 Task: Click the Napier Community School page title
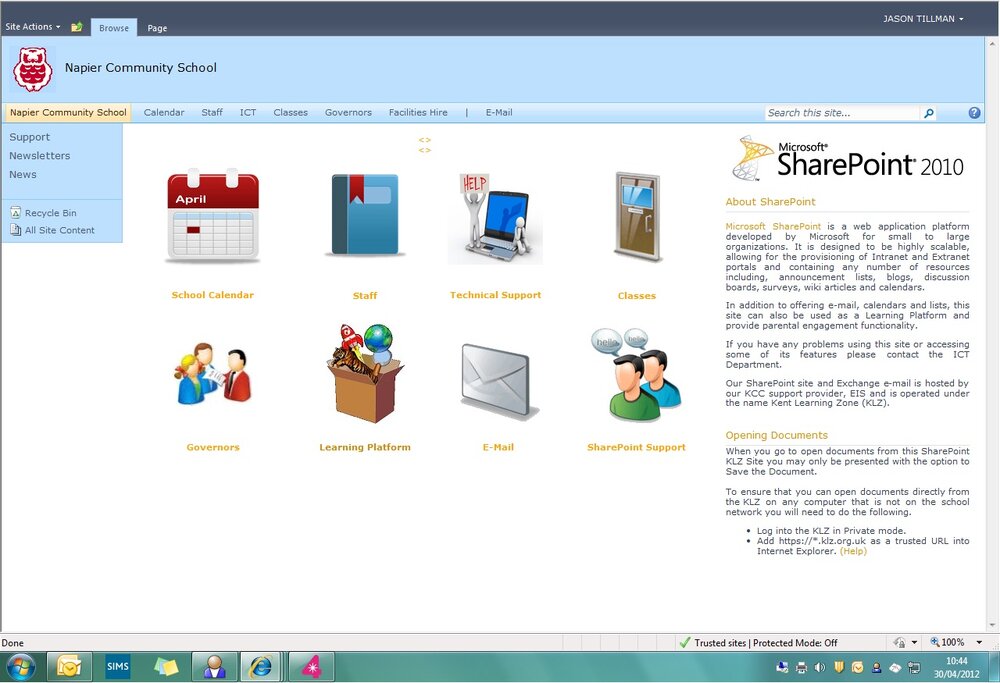pyautogui.click(x=141, y=68)
